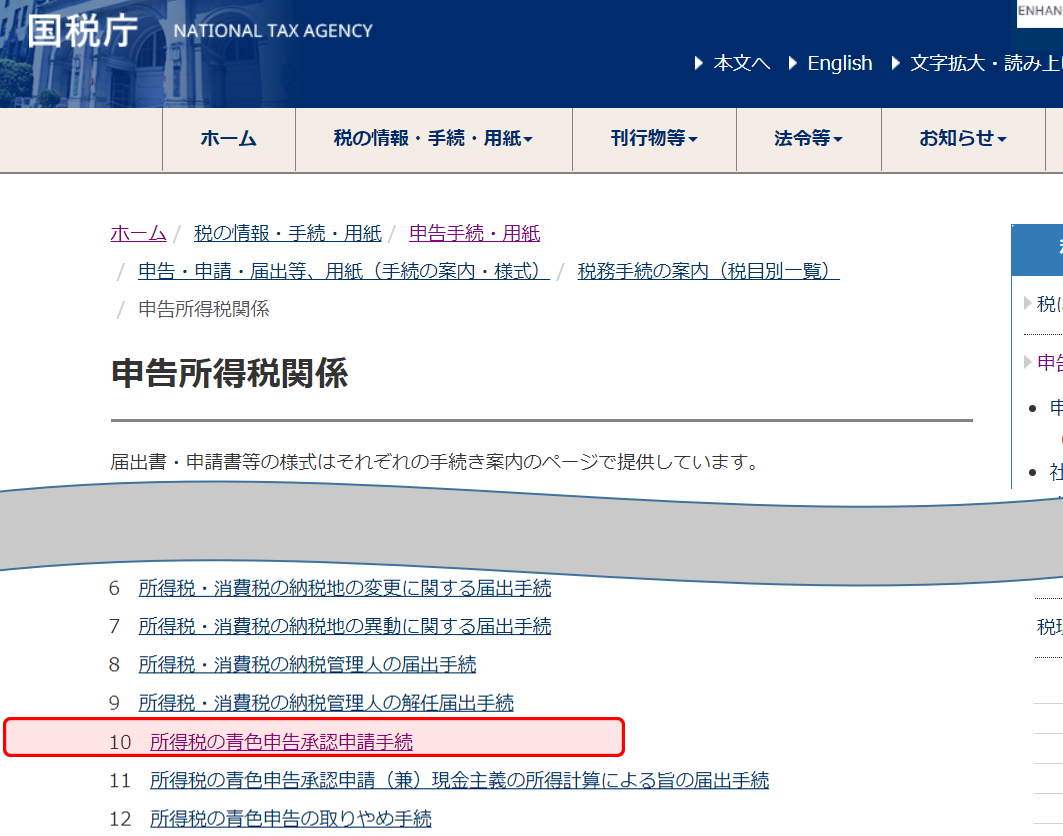
Task: Open item 12 青色申告の取りやめ手続
Action: (x=290, y=819)
